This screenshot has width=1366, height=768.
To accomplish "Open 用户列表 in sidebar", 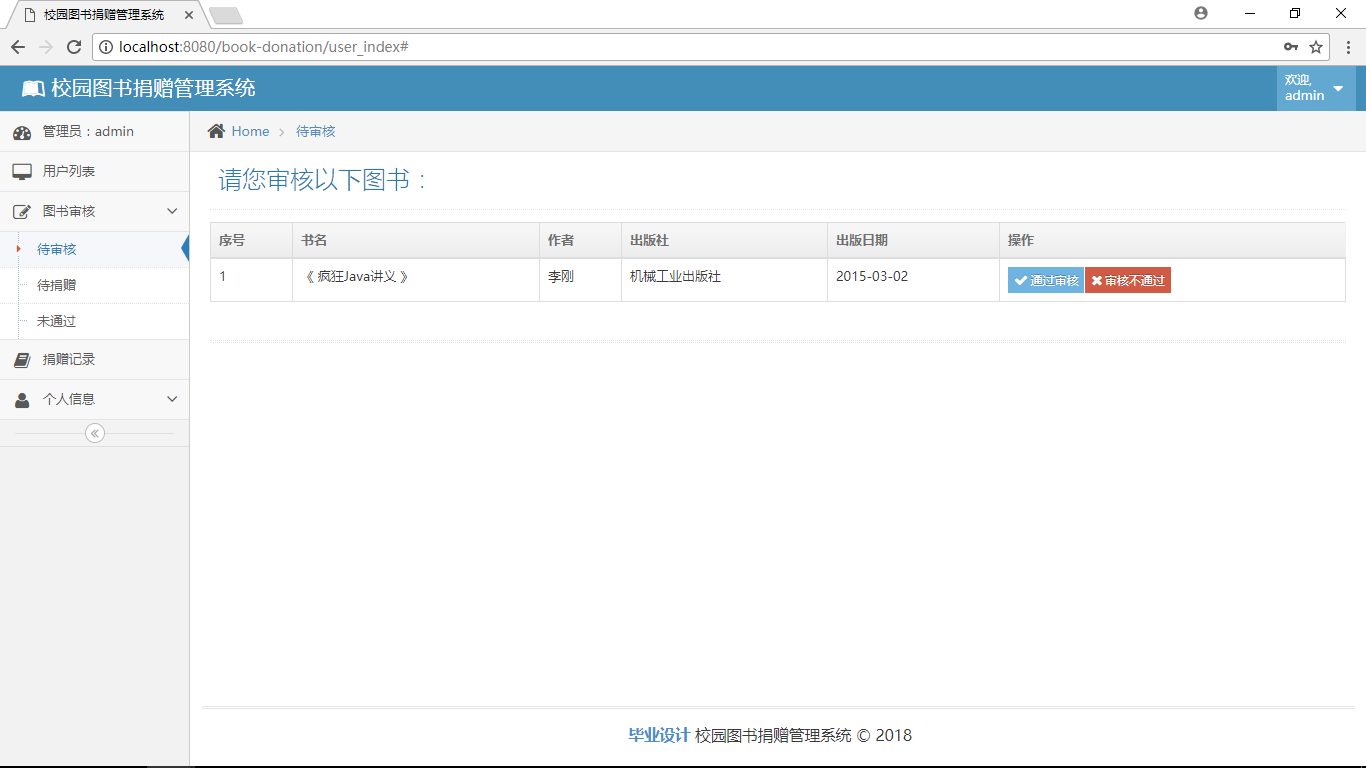I will point(94,172).
